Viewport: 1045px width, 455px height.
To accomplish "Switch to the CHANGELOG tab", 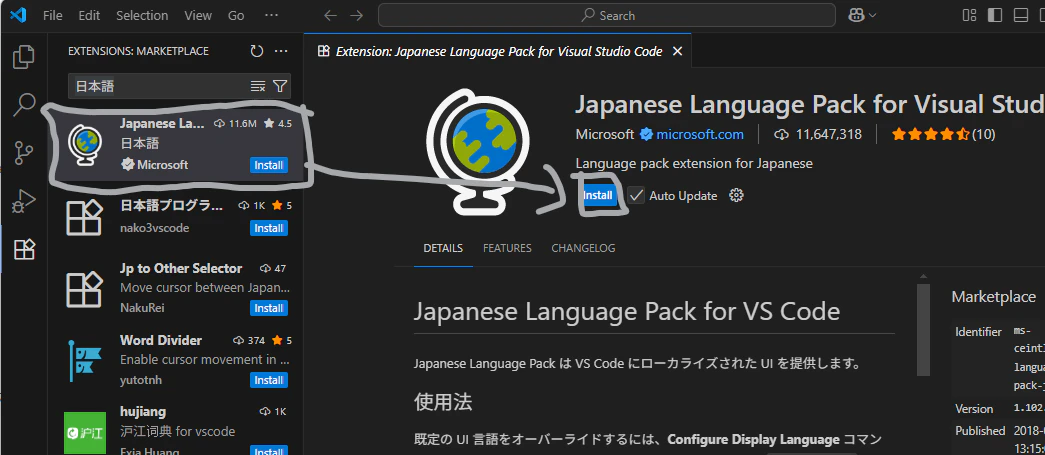I will [x=583, y=248].
